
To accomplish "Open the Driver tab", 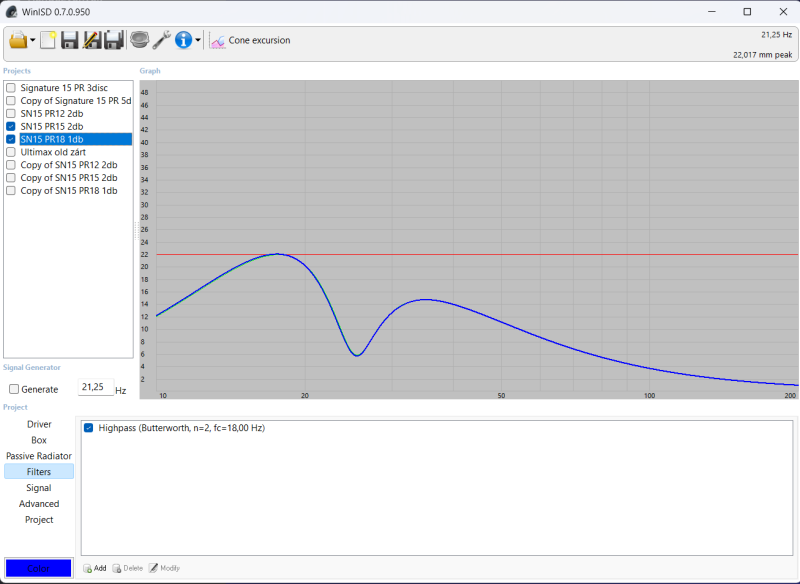I will click(39, 424).
